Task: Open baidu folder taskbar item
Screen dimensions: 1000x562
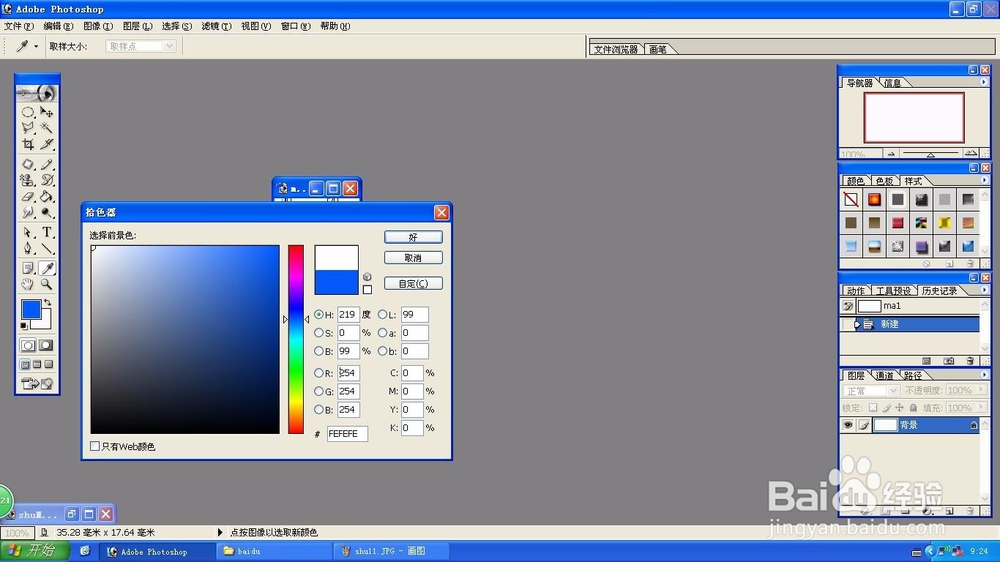Action: pyautogui.click(x=274, y=551)
